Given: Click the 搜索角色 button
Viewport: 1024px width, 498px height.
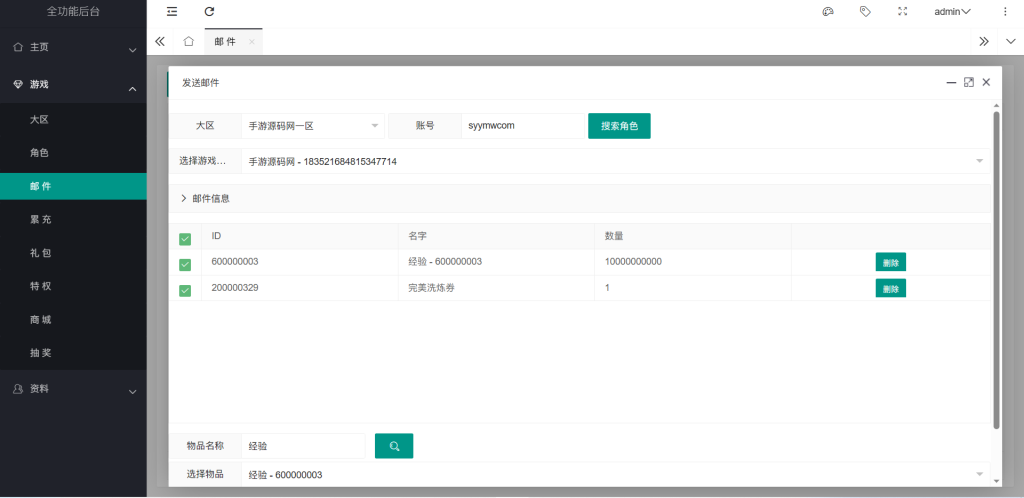Looking at the screenshot, I should point(619,126).
